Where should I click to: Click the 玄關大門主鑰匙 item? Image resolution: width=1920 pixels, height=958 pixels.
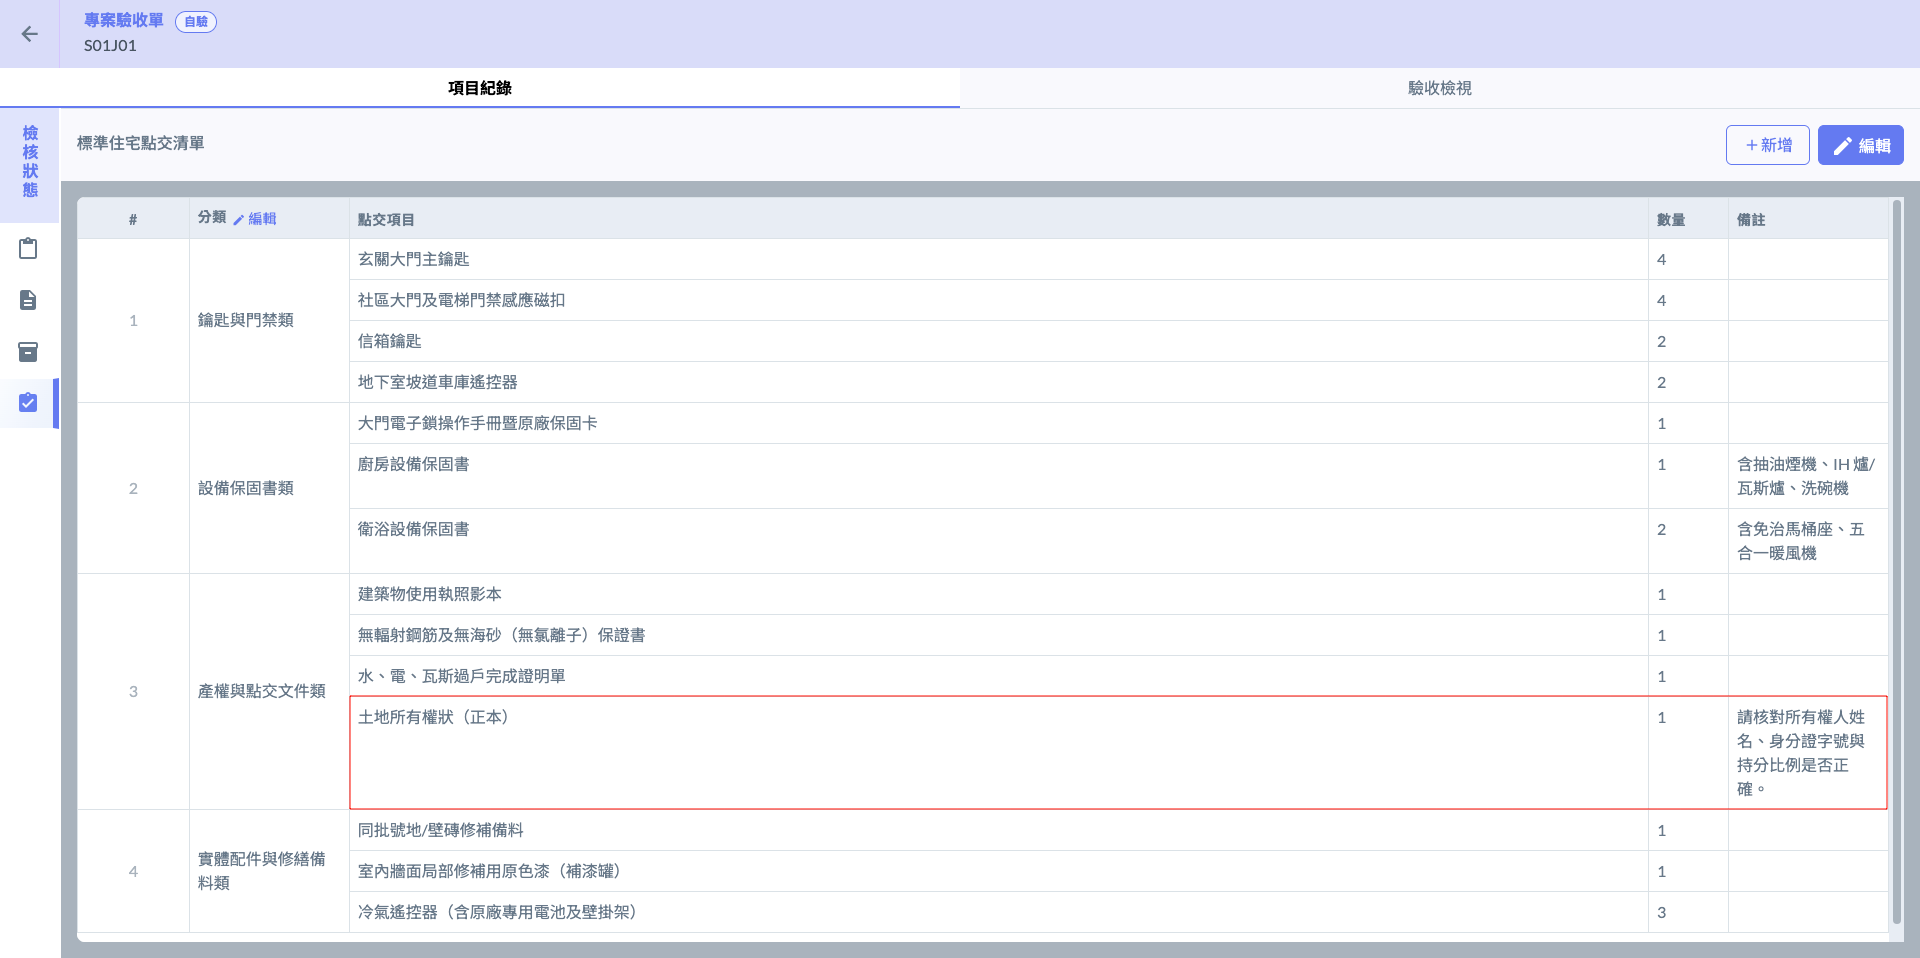pos(413,259)
